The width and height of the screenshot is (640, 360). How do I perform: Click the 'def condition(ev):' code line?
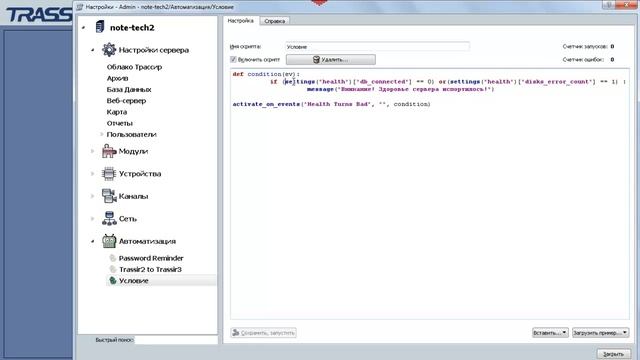266,74
